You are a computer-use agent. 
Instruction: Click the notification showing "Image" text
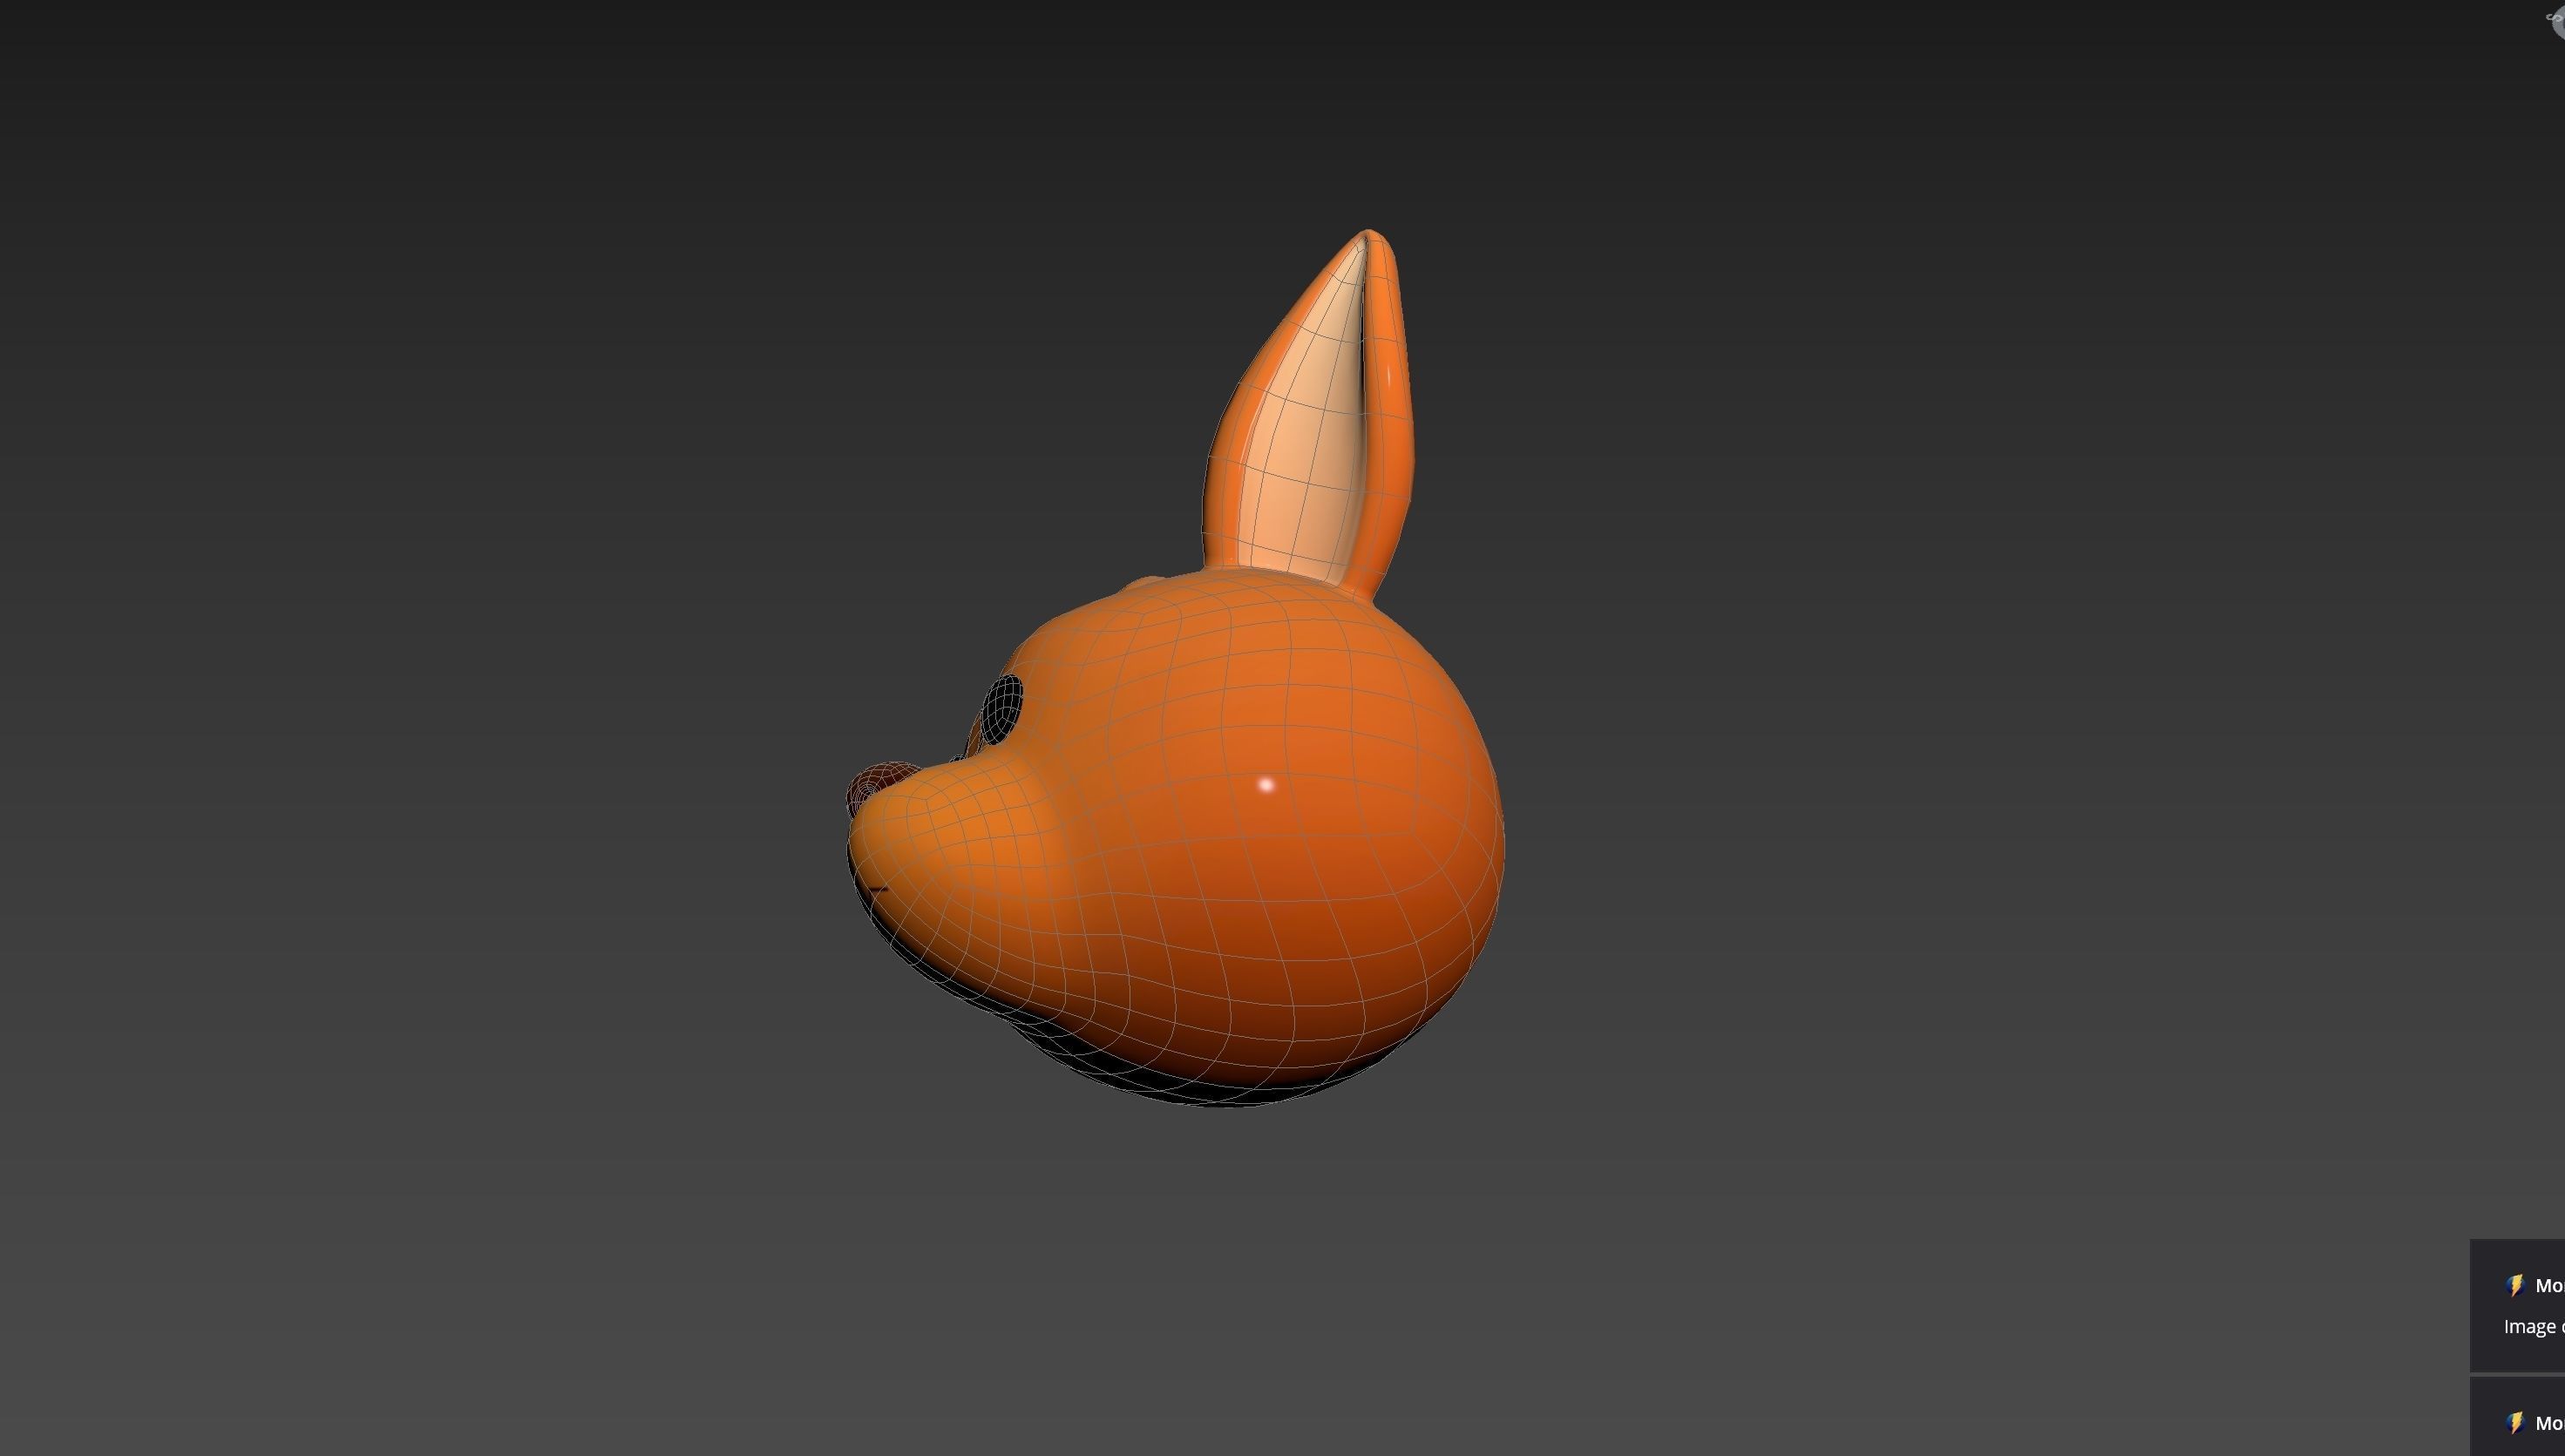pyautogui.click(x=2517, y=1305)
